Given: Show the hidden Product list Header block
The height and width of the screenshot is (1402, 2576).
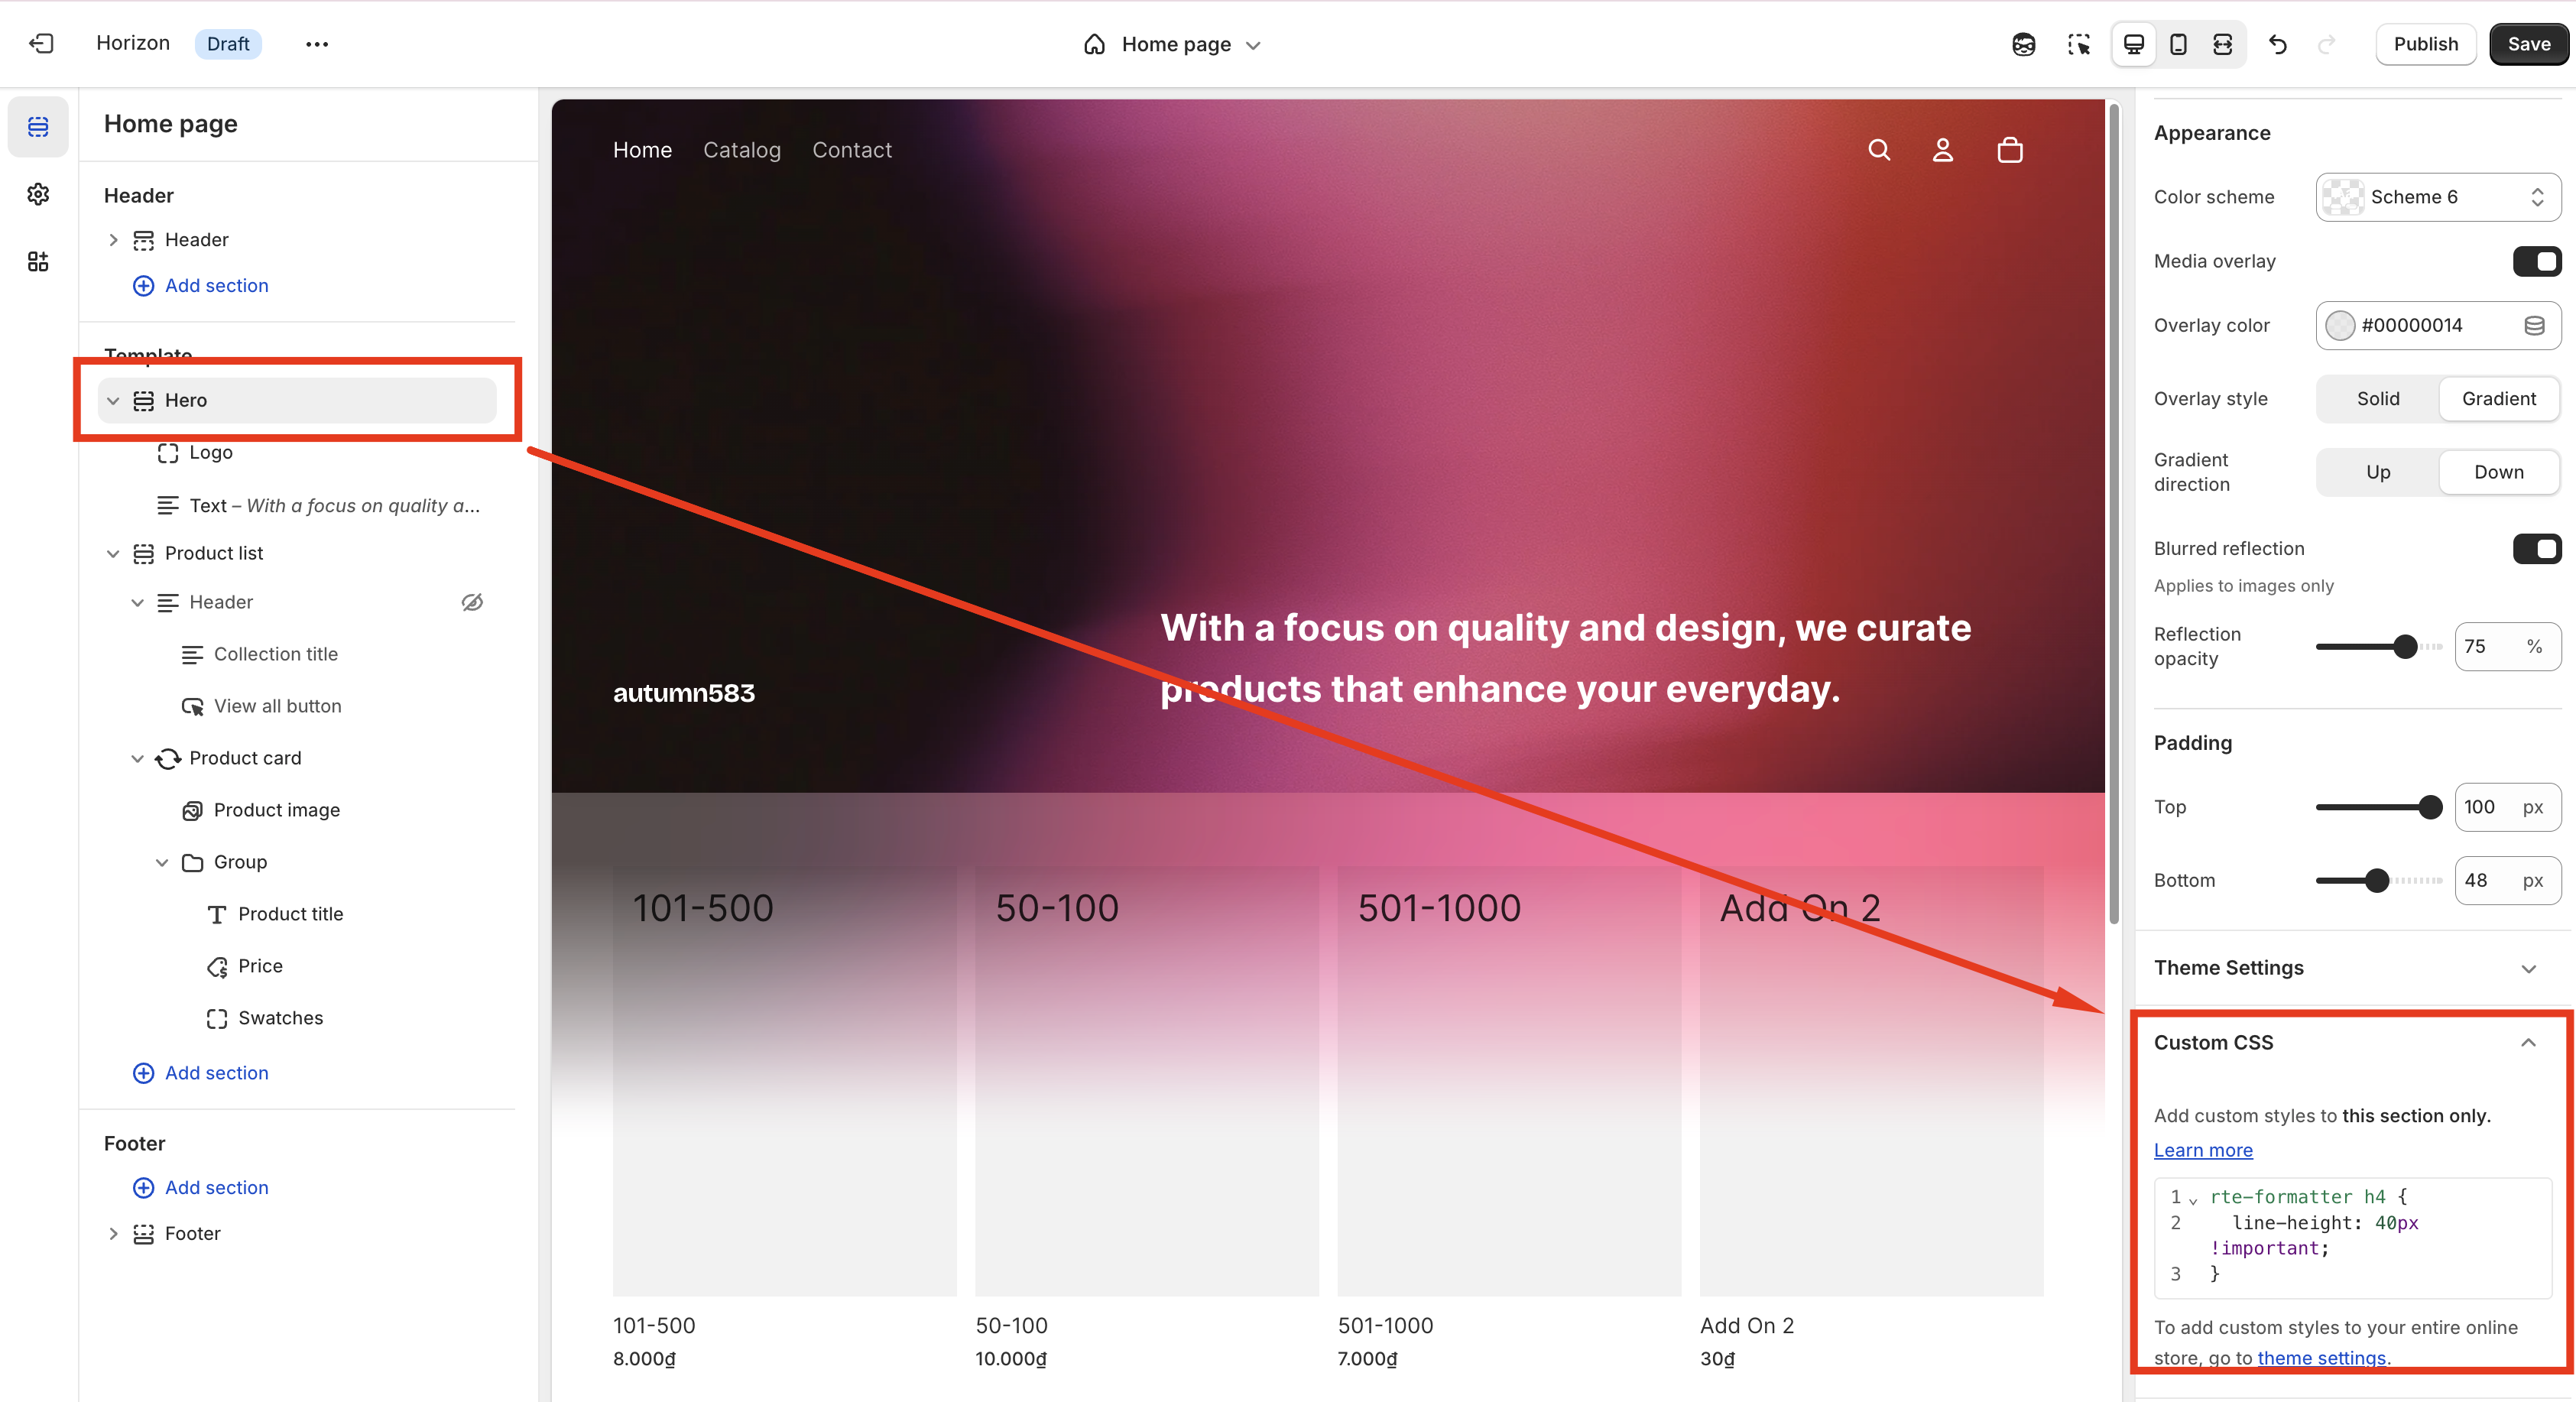Looking at the screenshot, I should (472, 602).
